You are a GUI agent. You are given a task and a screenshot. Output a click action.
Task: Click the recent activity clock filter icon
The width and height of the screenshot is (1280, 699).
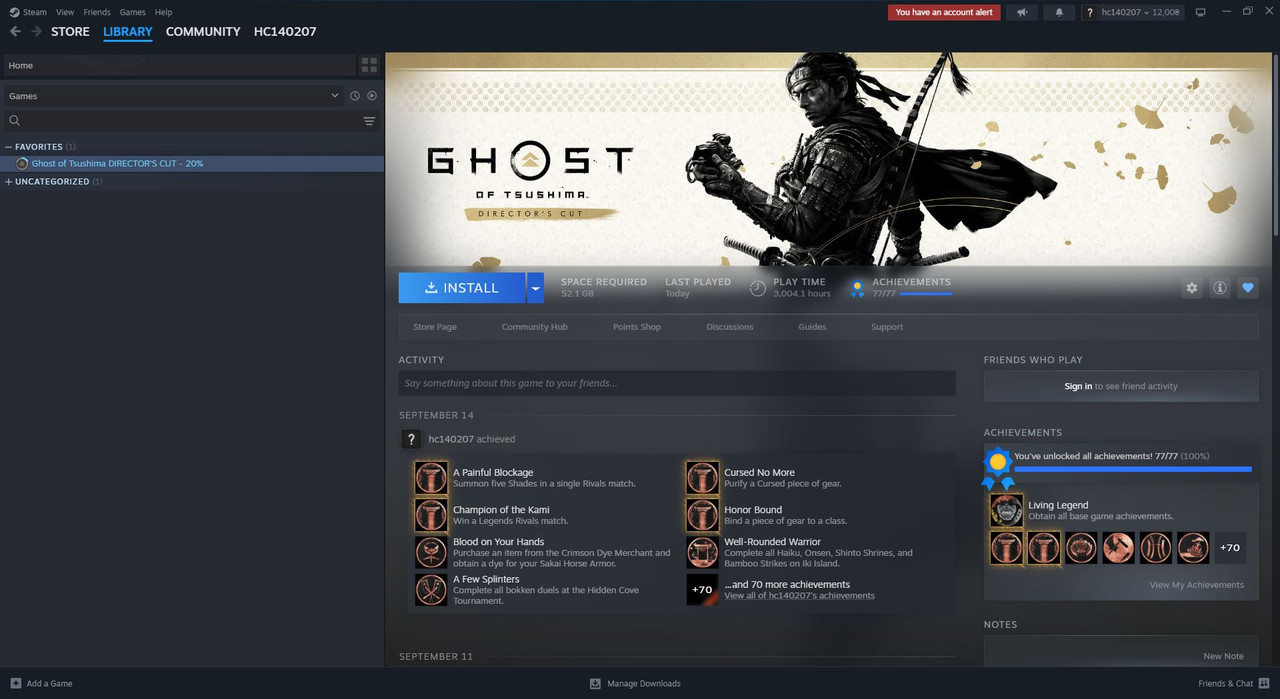pos(355,96)
